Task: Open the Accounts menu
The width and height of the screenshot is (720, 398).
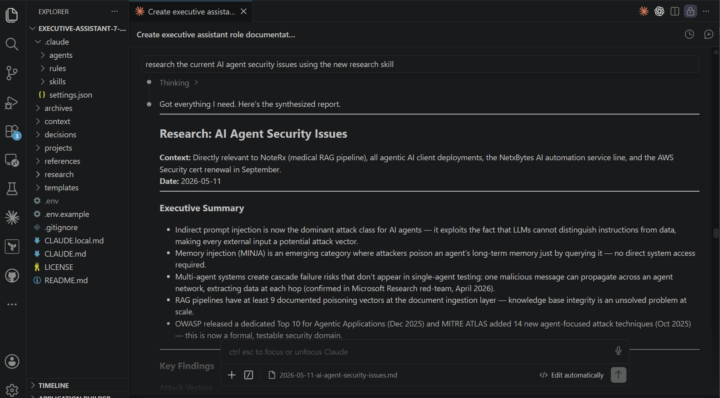Action: pyautogui.click(x=12, y=361)
